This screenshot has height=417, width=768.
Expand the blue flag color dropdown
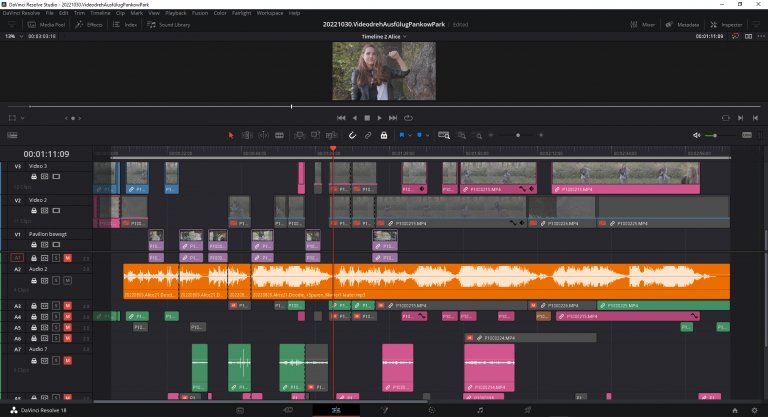coord(410,134)
